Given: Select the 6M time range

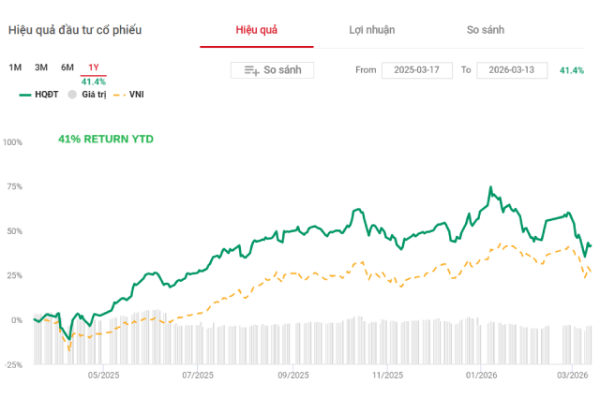Looking at the screenshot, I should (67, 67).
